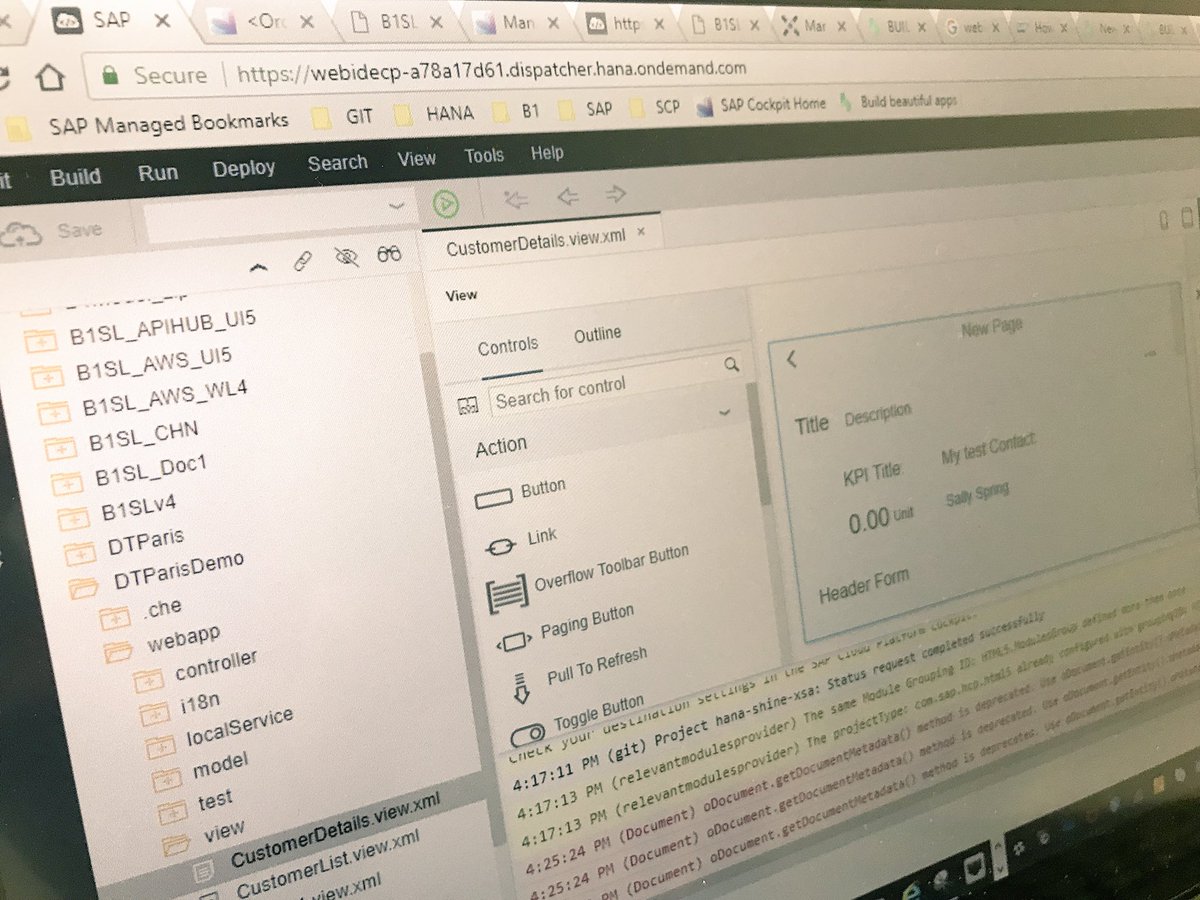This screenshot has width=1200, height=900.
Task: Close the CustomerDetails.view.xml editor tab
Action: [641, 232]
